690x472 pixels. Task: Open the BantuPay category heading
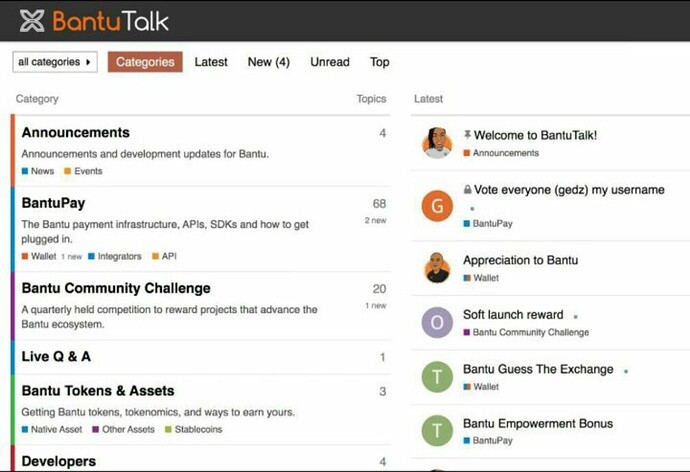(x=53, y=203)
